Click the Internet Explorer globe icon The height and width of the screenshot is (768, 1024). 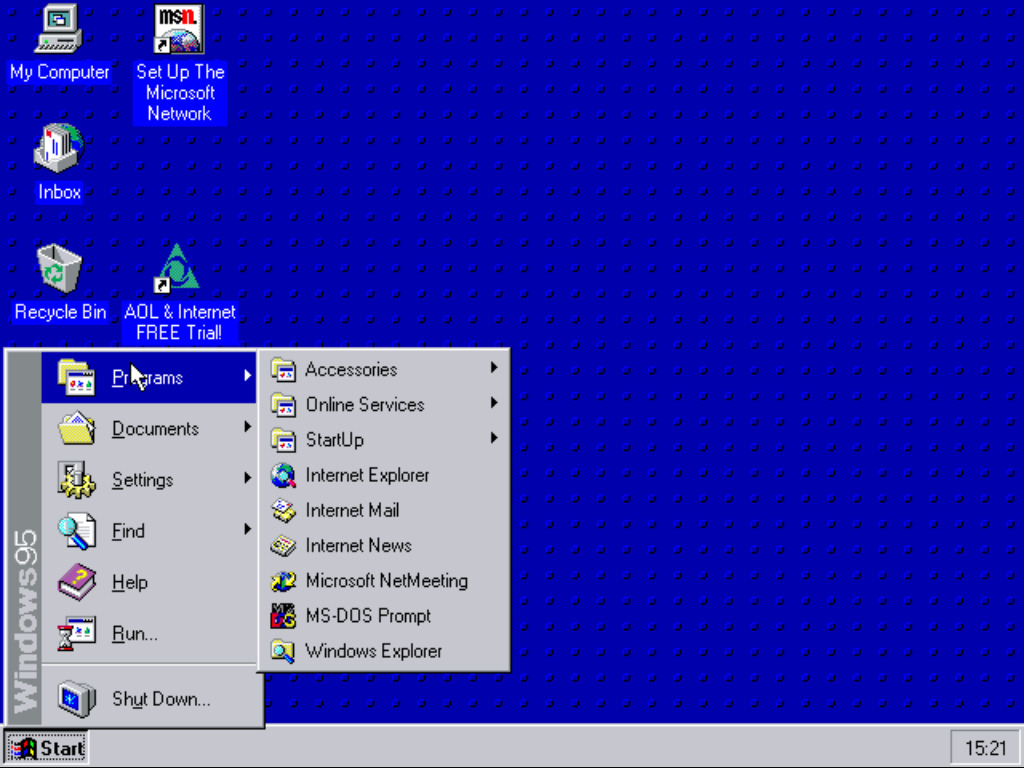click(x=283, y=475)
